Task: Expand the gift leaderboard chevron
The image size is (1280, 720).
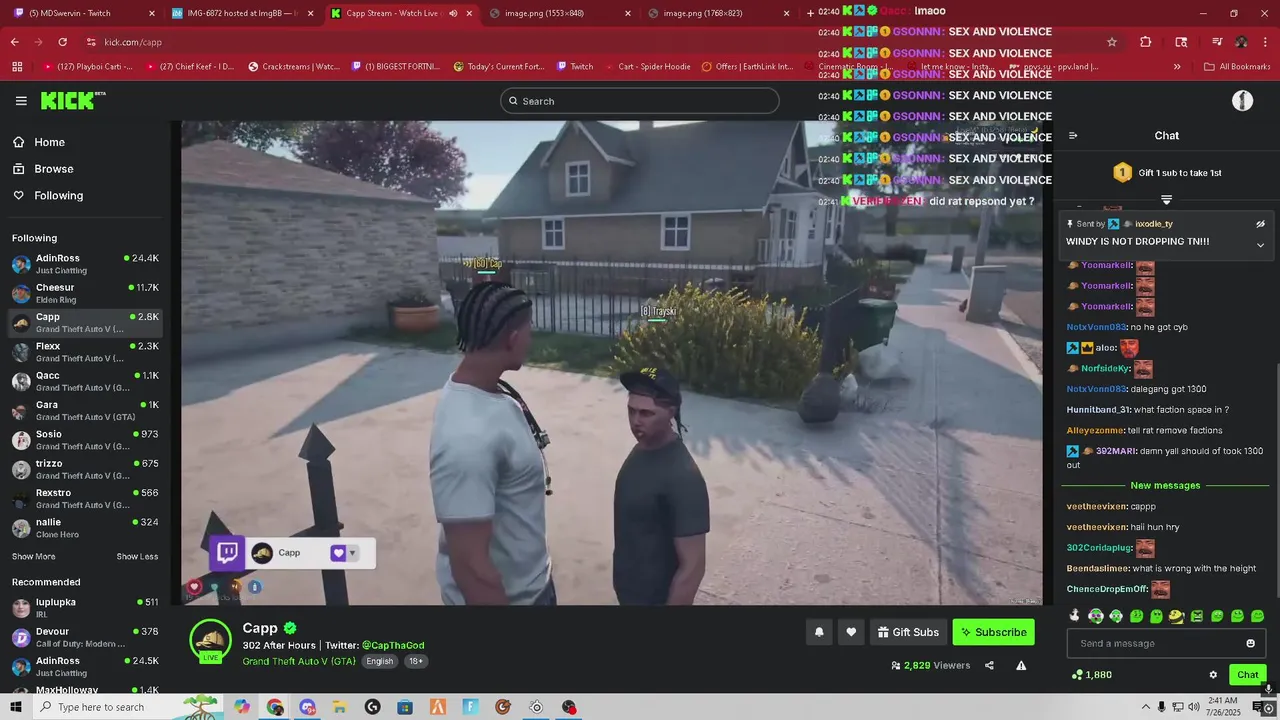Action: (x=1166, y=200)
